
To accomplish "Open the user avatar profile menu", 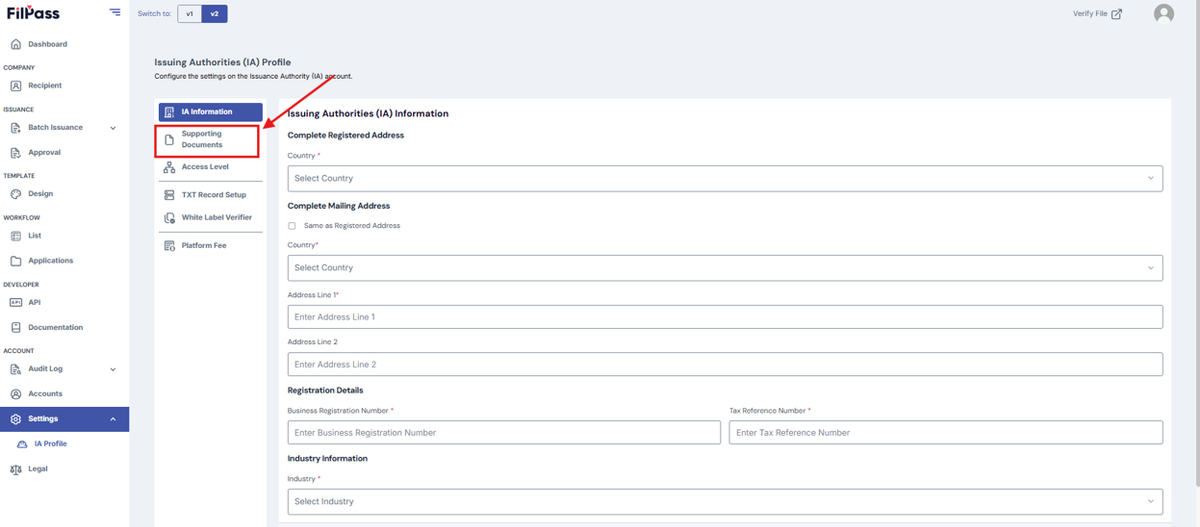I will click(1163, 14).
